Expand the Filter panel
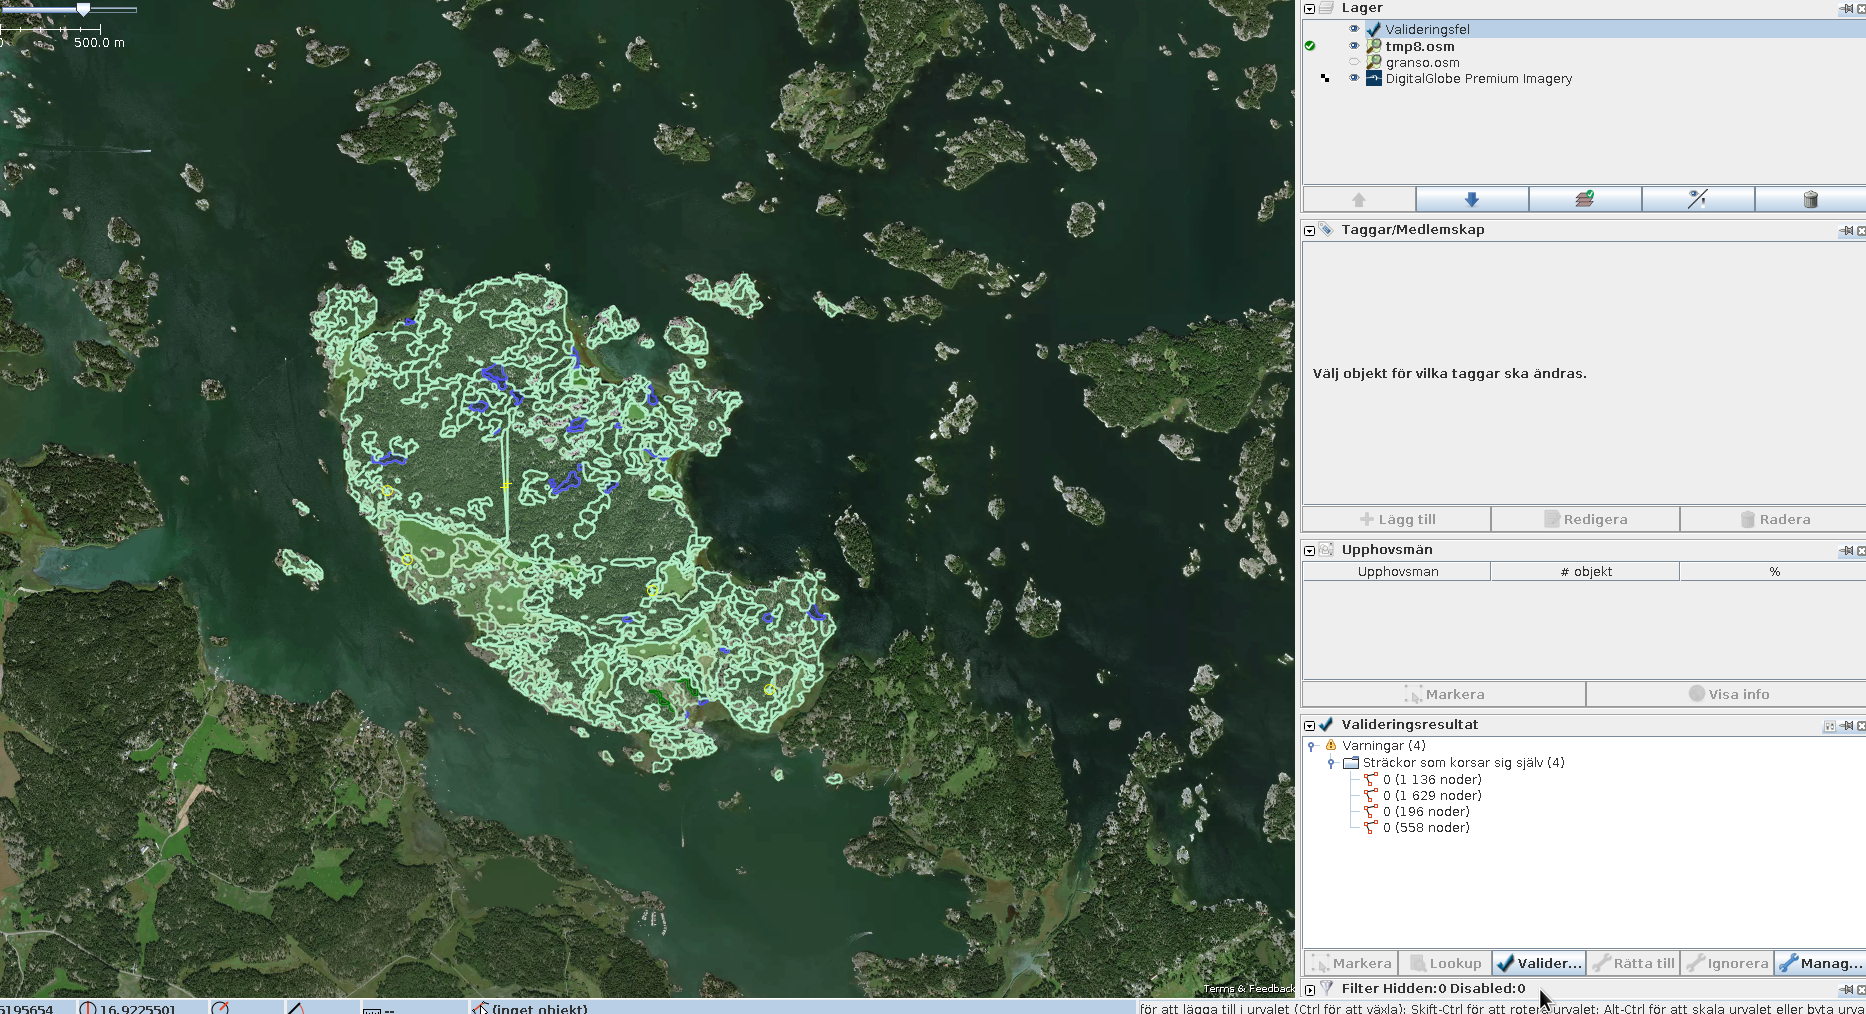This screenshot has height=1014, width=1866. [1309, 989]
